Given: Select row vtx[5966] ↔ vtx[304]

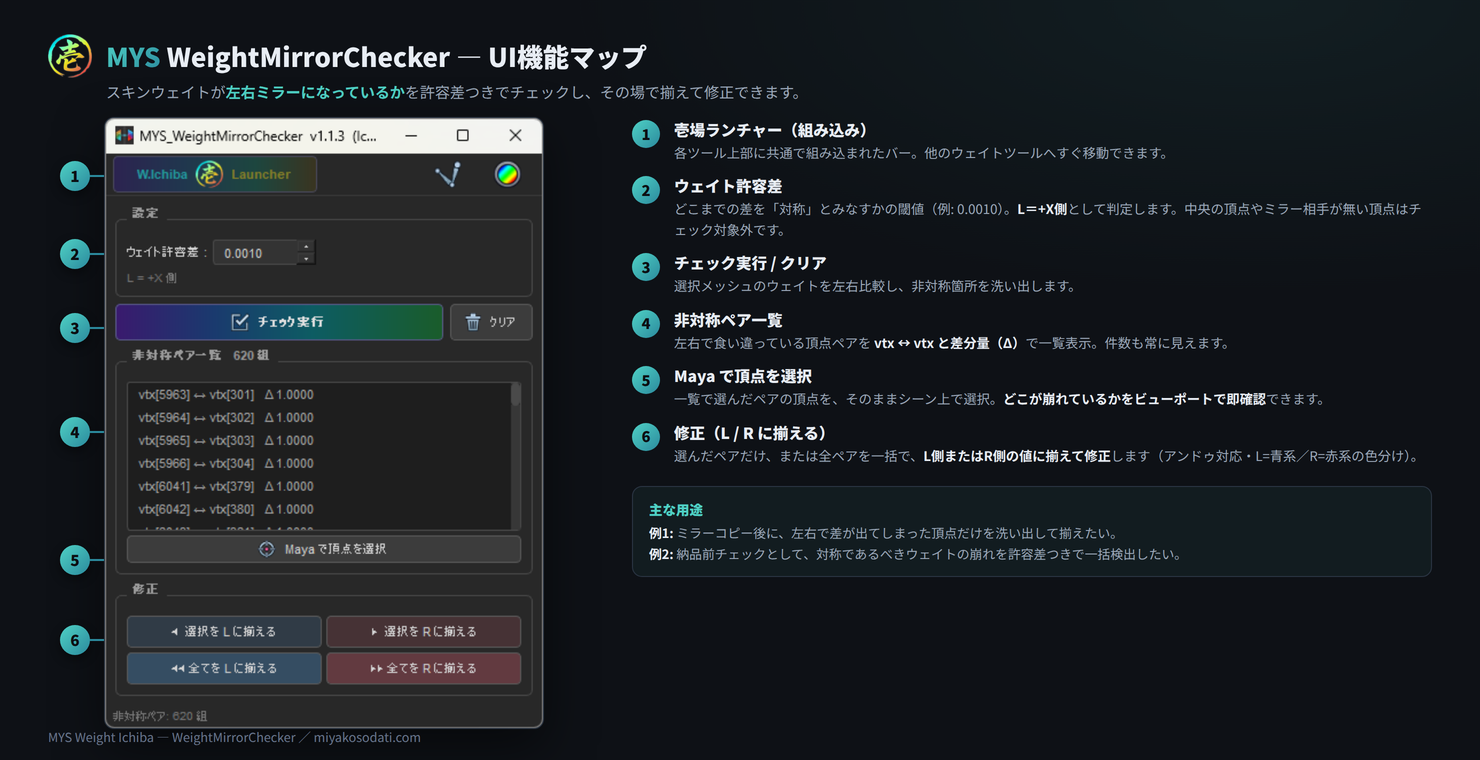Looking at the screenshot, I should pos(319,464).
